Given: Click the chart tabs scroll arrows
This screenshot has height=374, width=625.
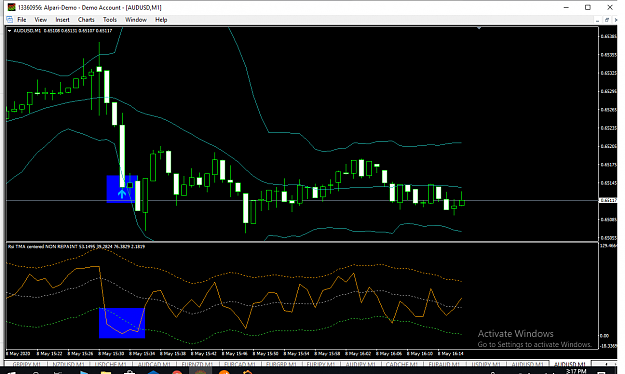Looking at the screenshot, I should coord(611,364).
